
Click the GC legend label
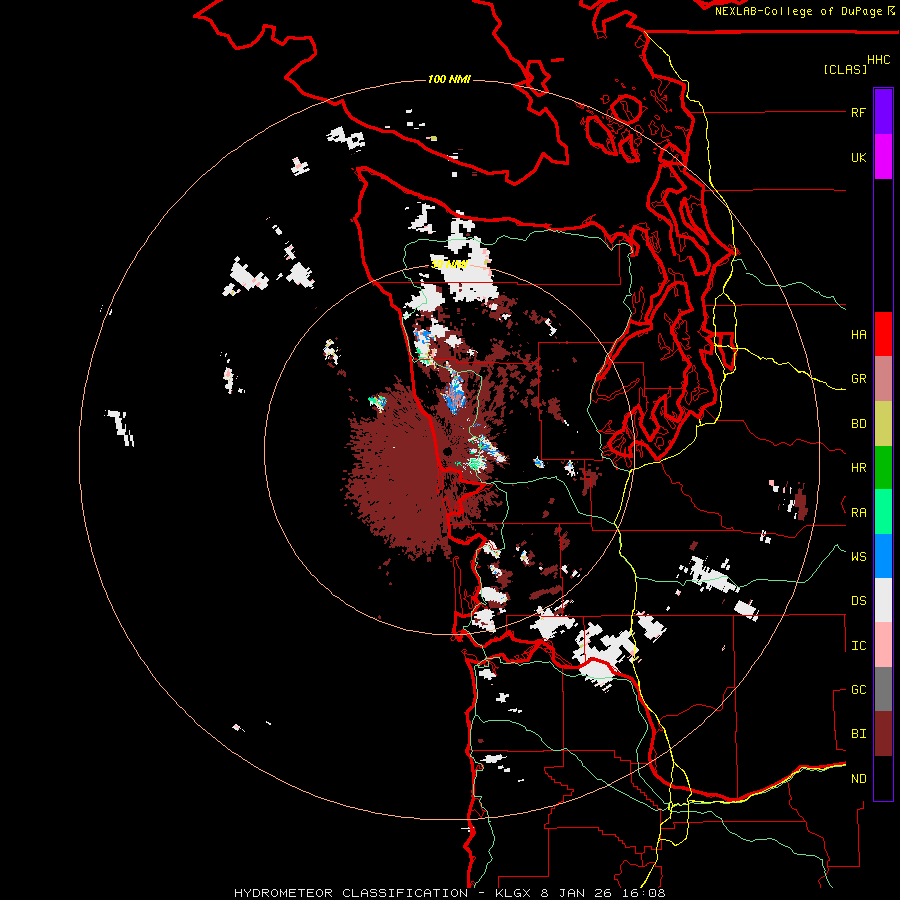(858, 689)
